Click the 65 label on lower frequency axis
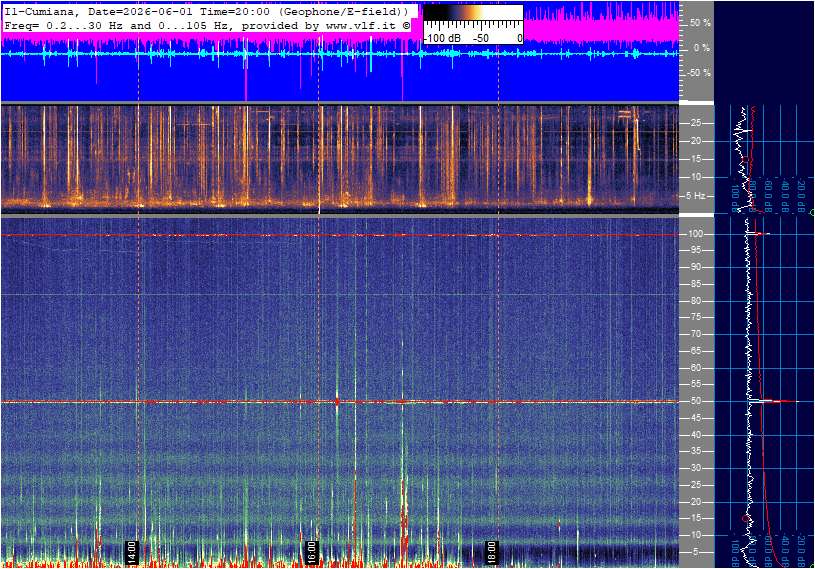This screenshot has width=815, height=569. (695, 351)
